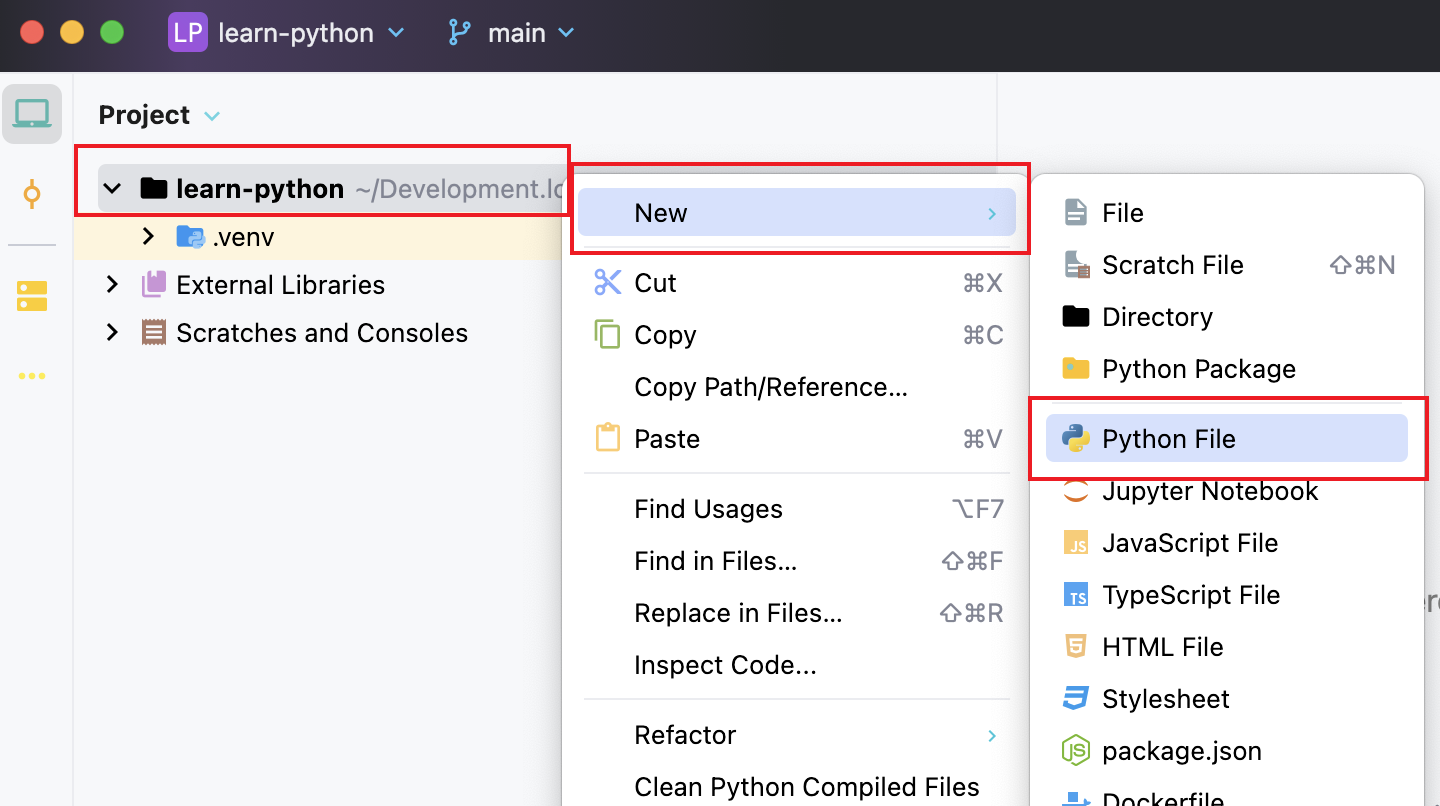Select Scratches and Consoles row label
Image resolution: width=1440 pixels, height=806 pixels.
click(322, 333)
